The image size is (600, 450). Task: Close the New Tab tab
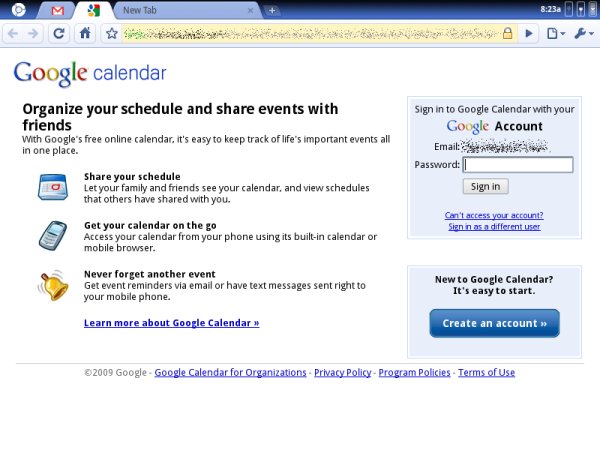pos(250,11)
